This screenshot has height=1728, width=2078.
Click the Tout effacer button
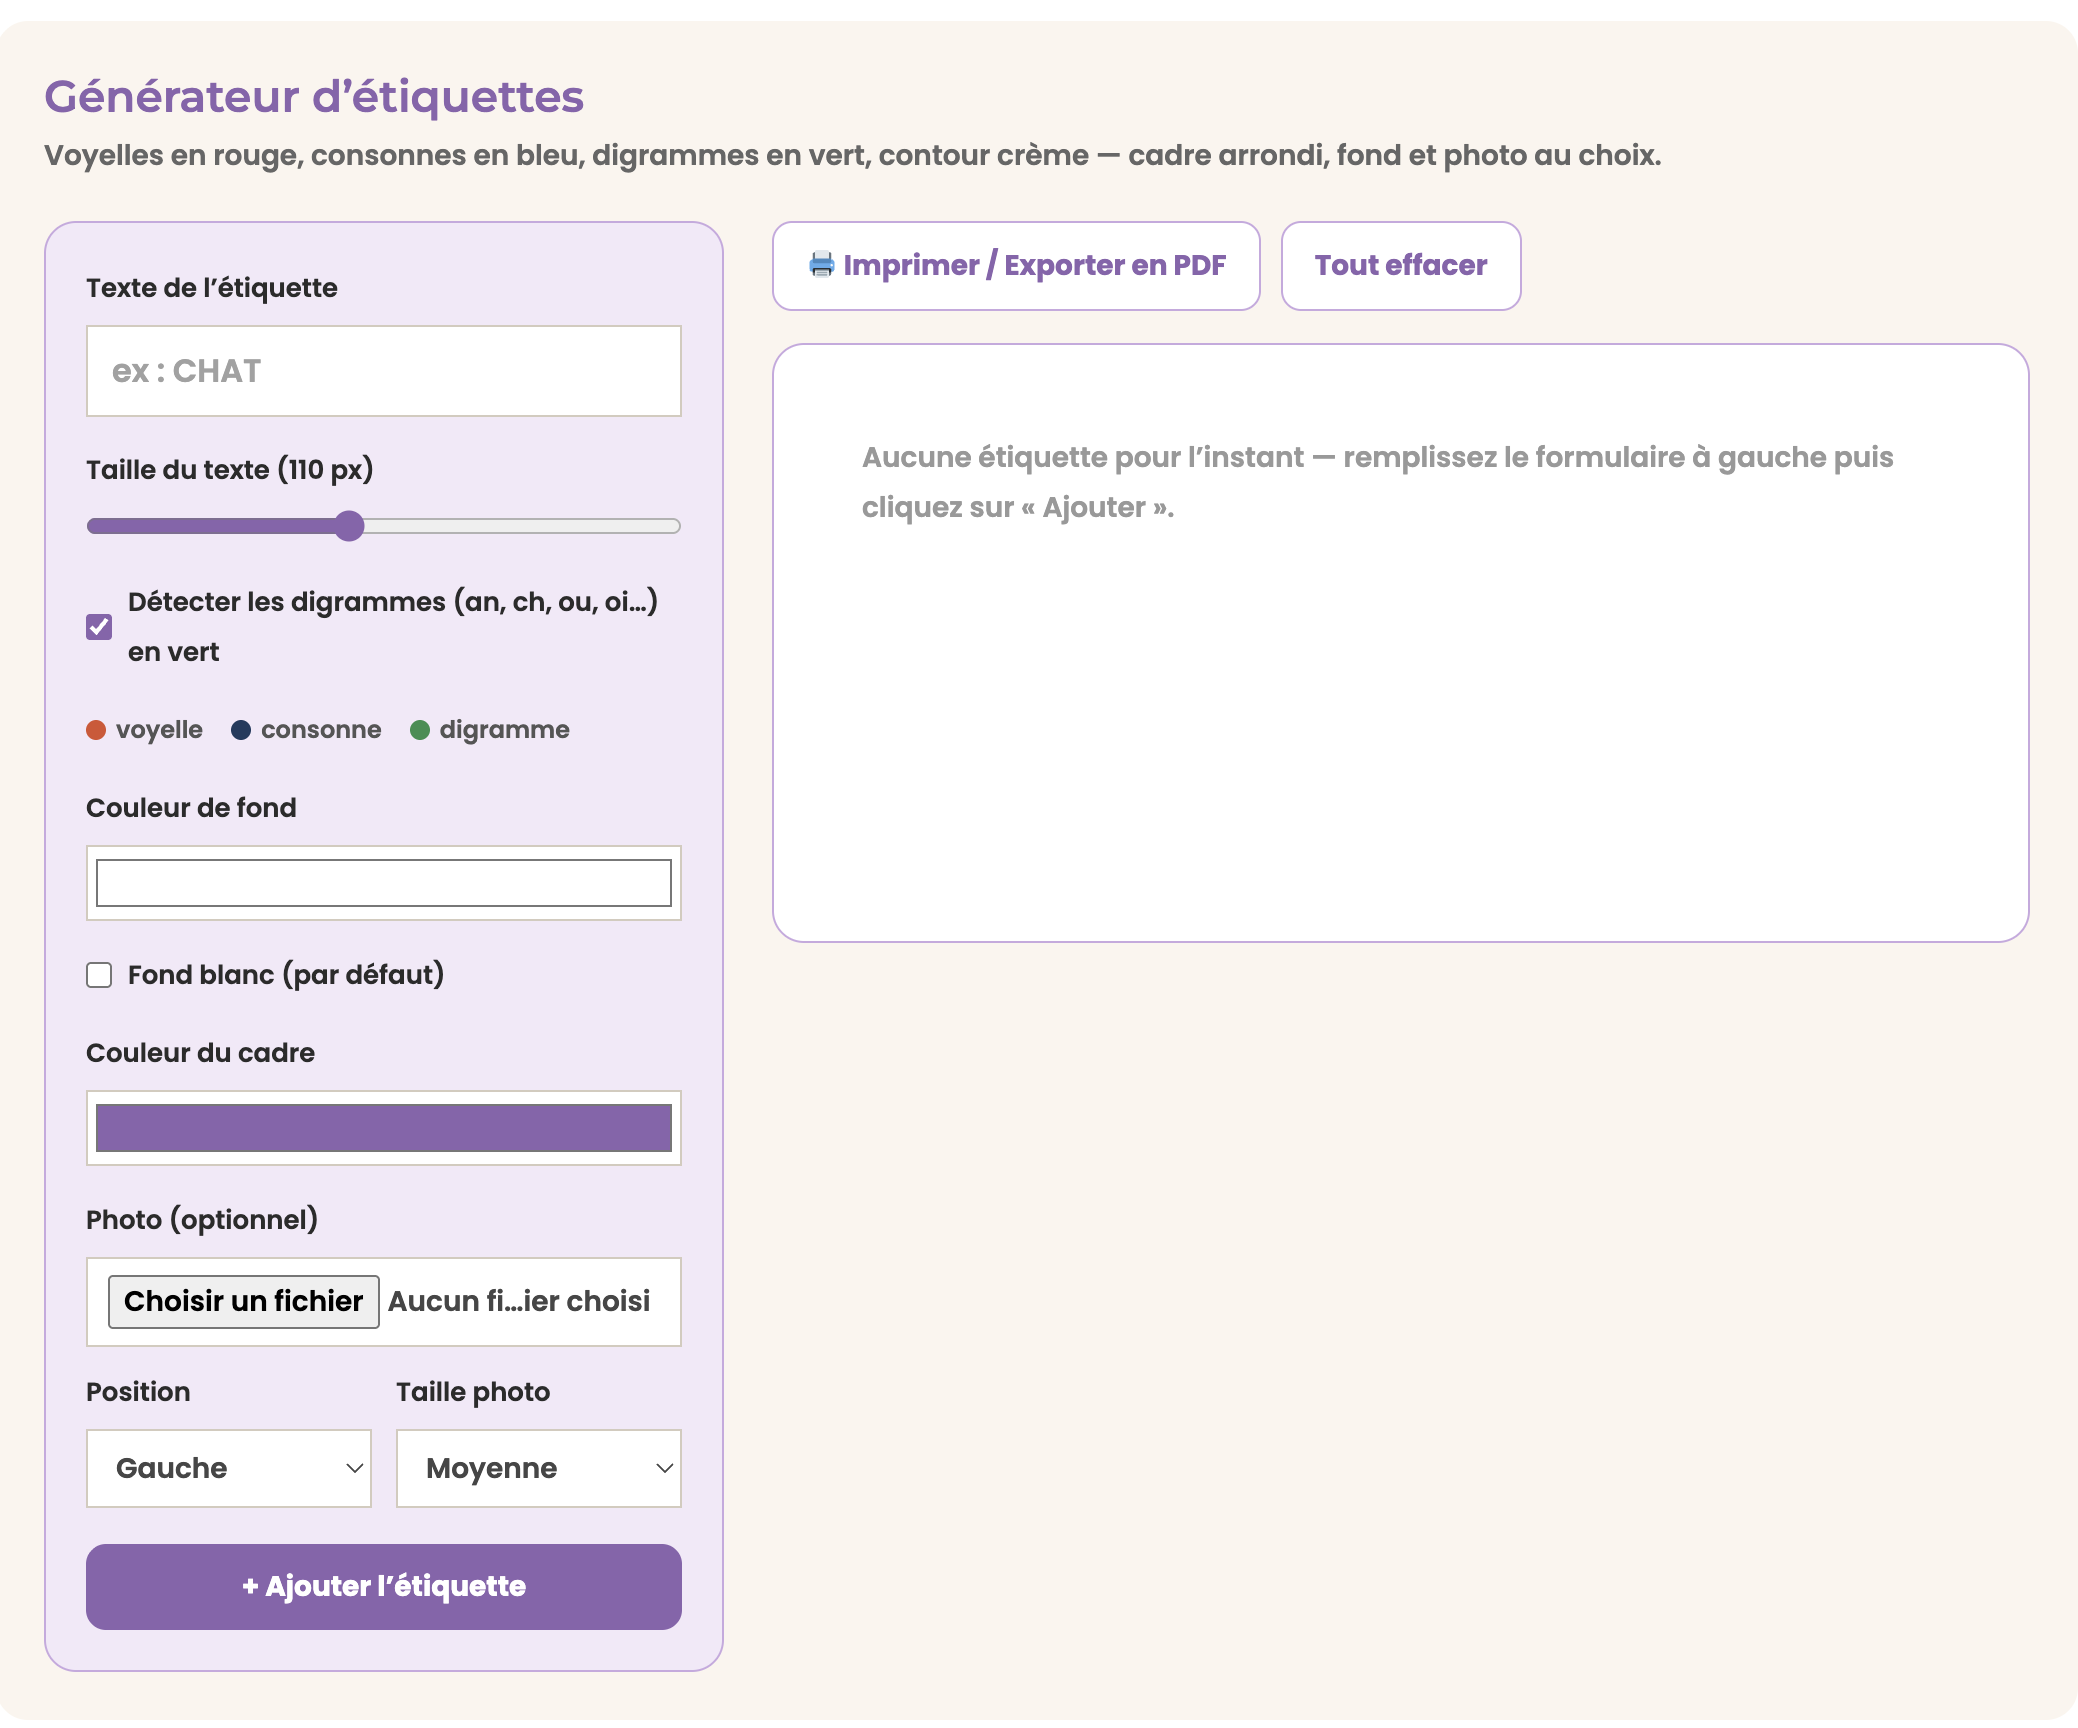click(1401, 266)
